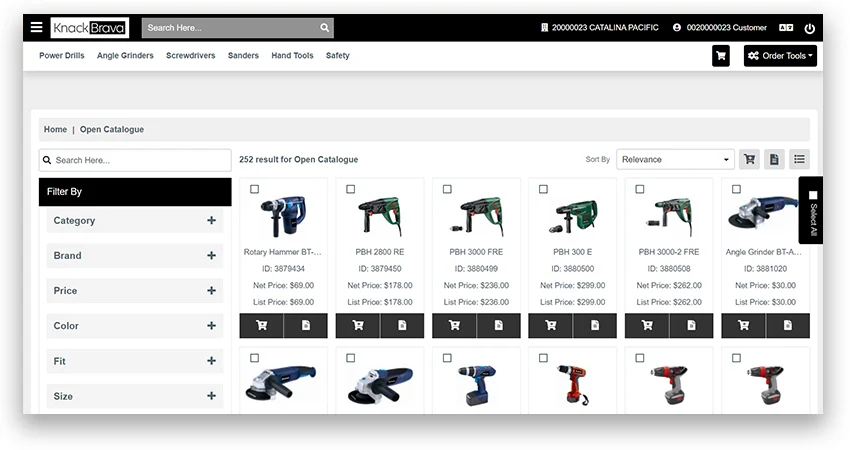Screen dimensions: 850x450
Task: Open document icon for Rotary Hammer BT
Action: coord(306,325)
